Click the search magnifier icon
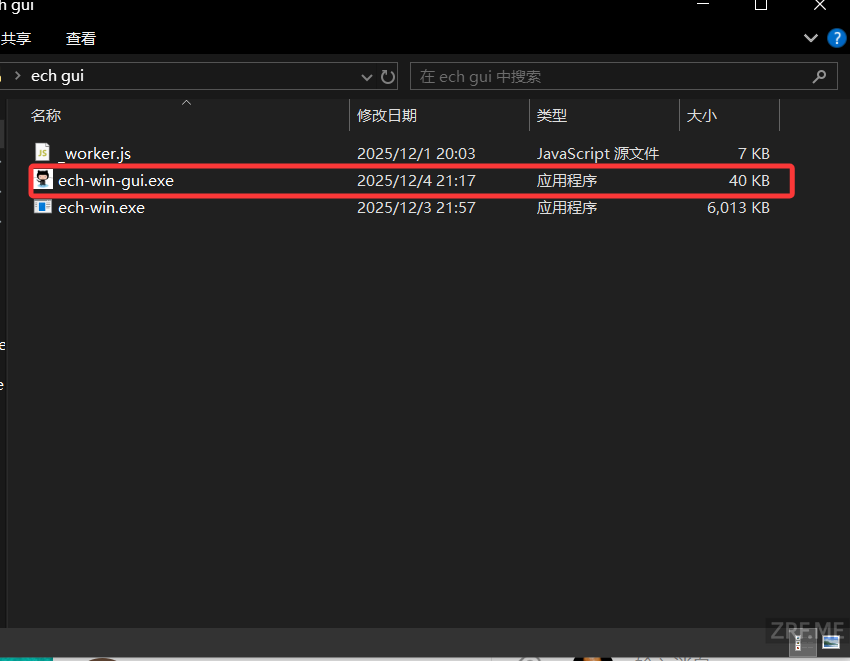The image size is (850, 661). tap(819, 76)
